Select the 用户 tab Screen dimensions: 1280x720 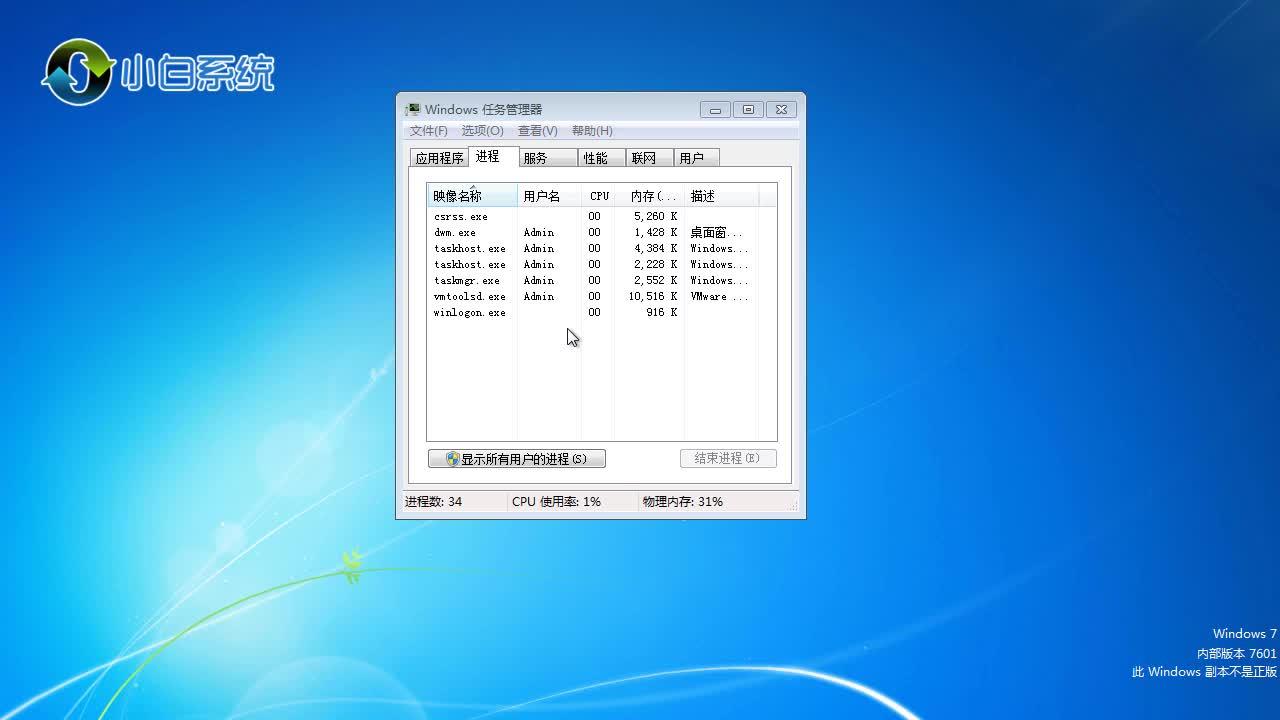[692, 158]
